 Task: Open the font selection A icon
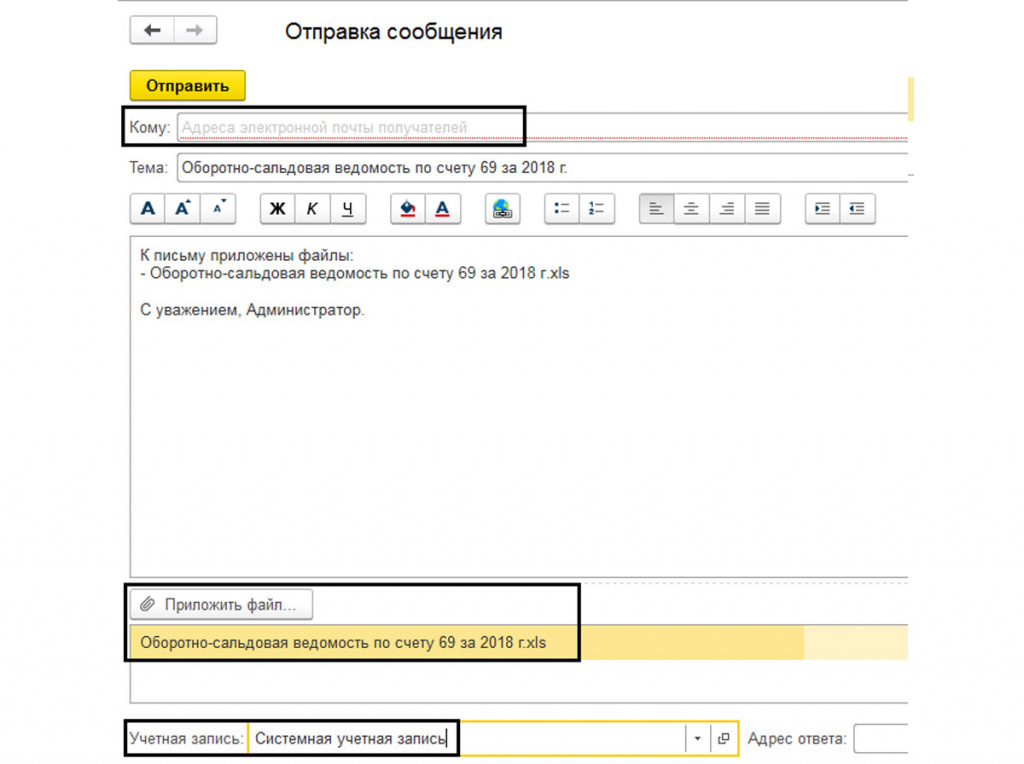tap(148, 209)
